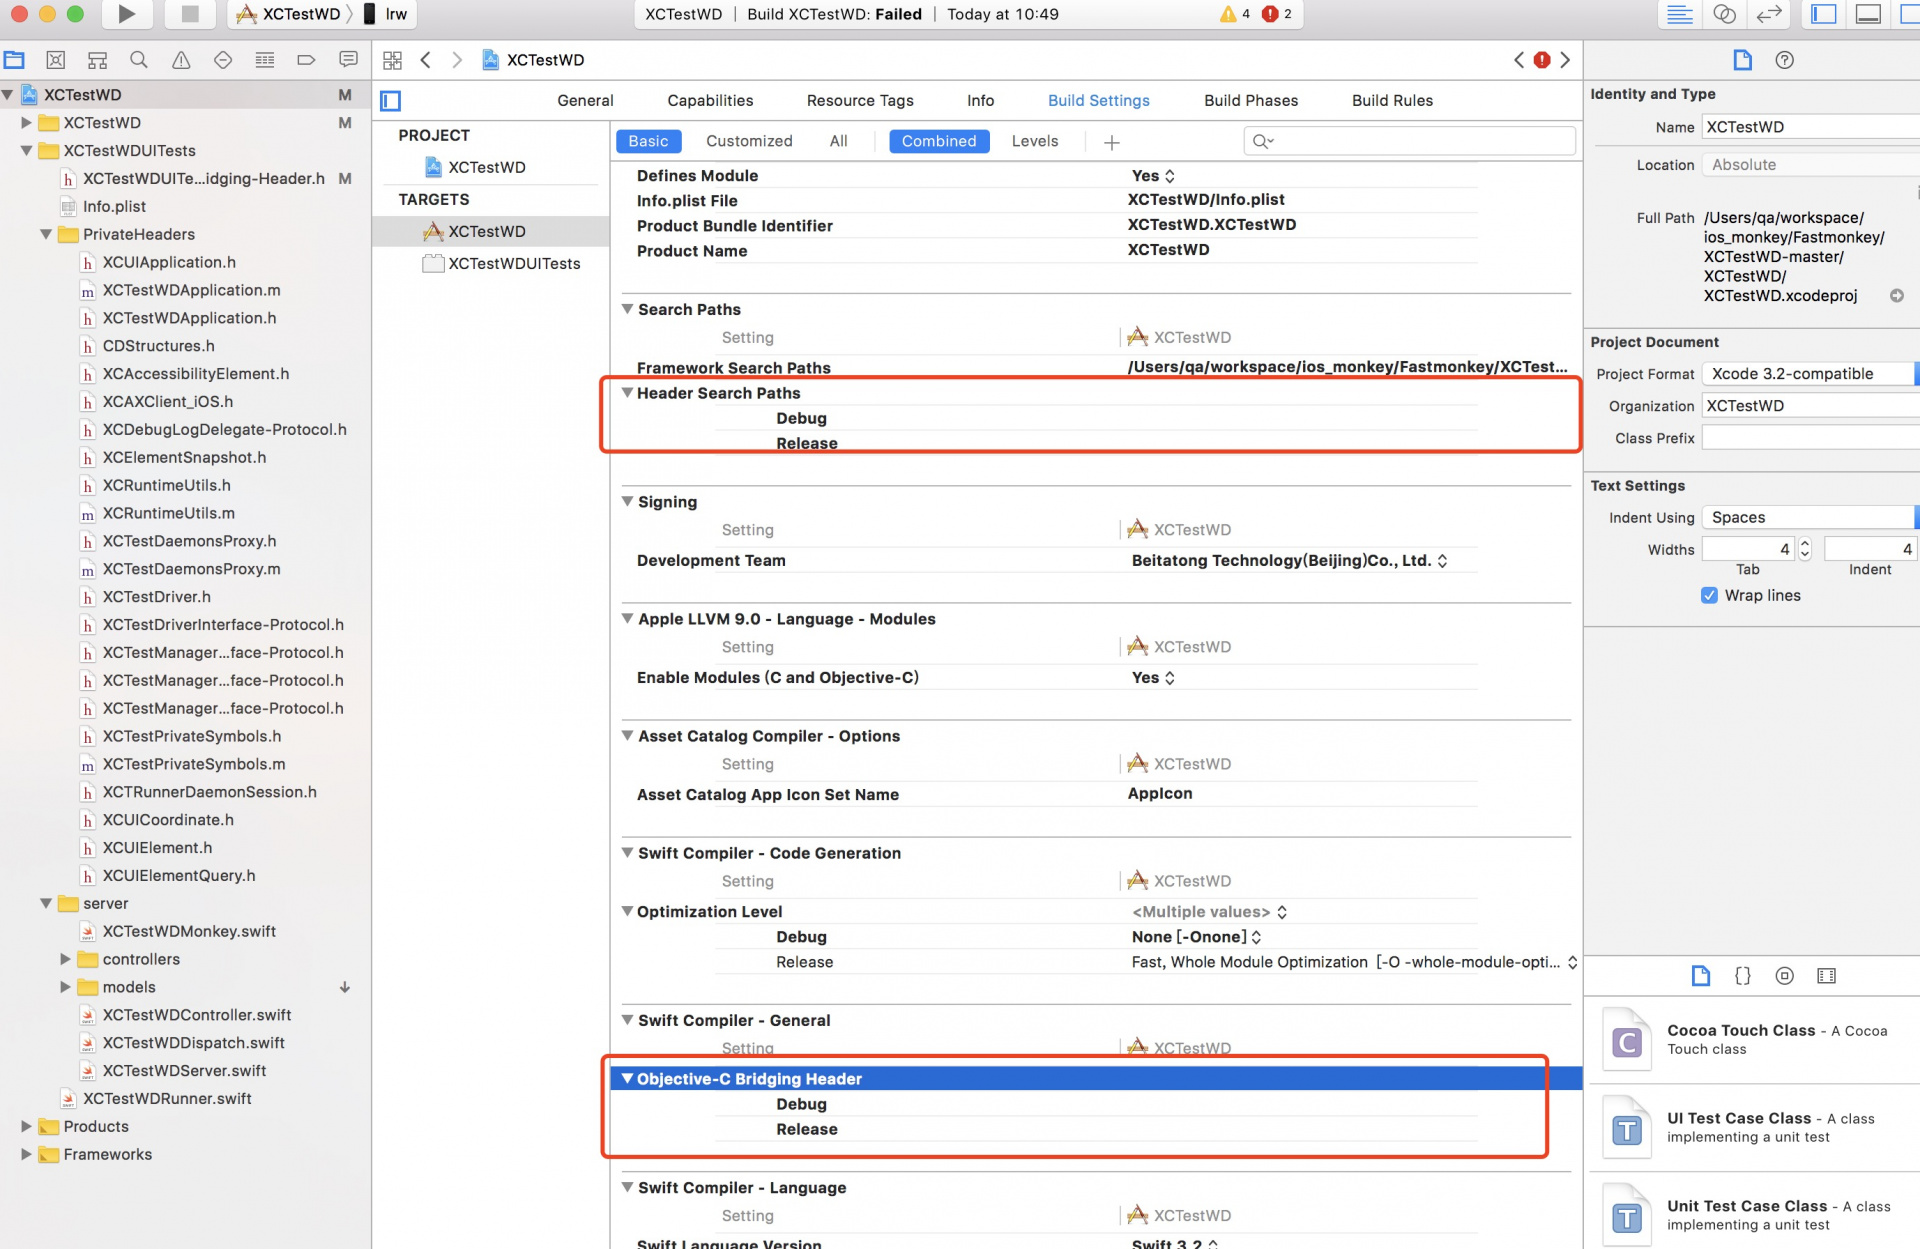Switch to the General tab
The height and width of the screenshot is (1249, 1920).
click(585, 100)
